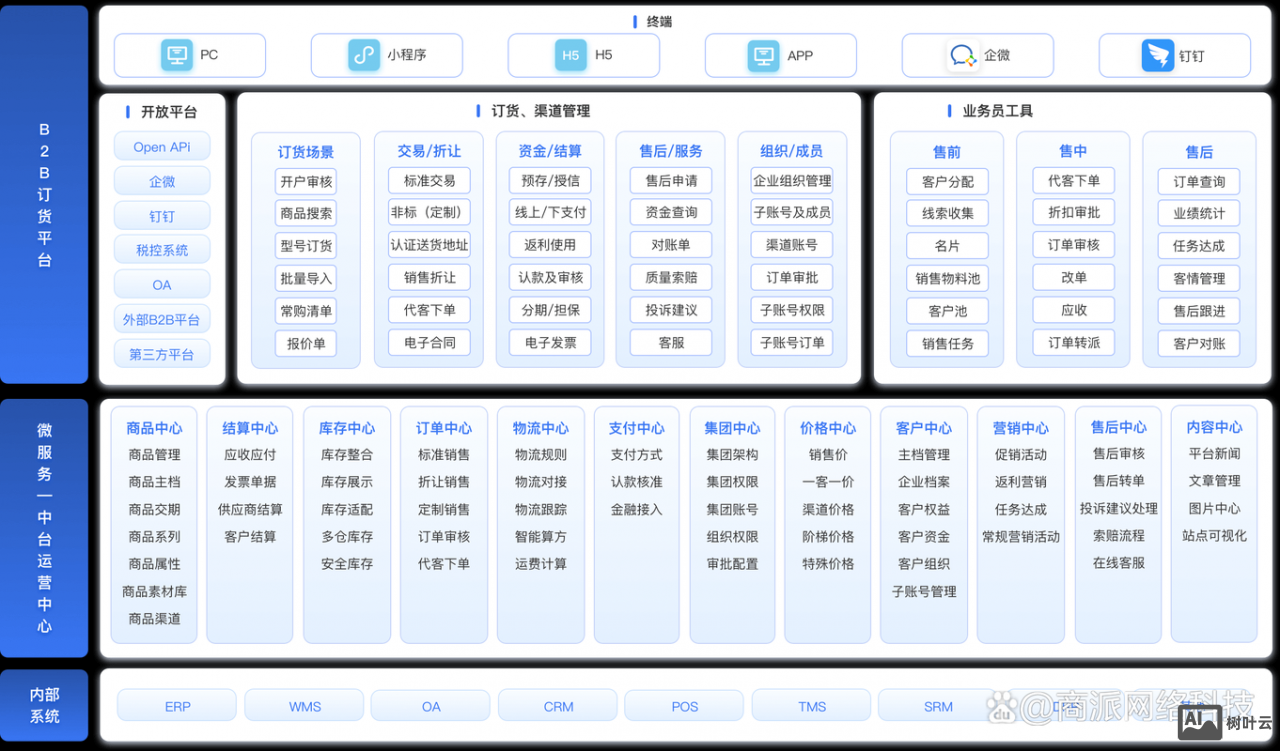Click the ERP system button at bottom

176,706
